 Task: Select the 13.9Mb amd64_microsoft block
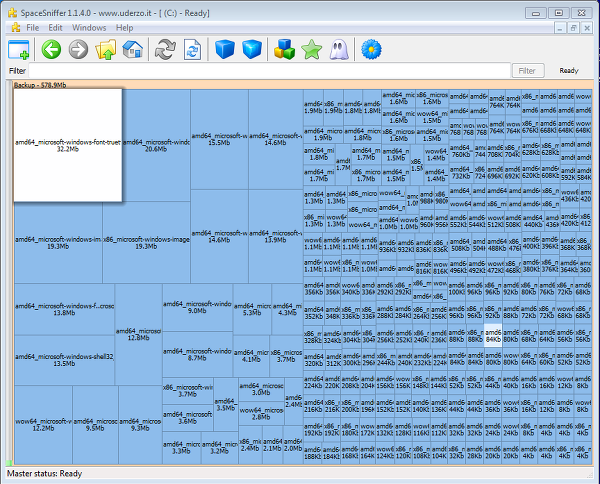click(x=276, y=236)
